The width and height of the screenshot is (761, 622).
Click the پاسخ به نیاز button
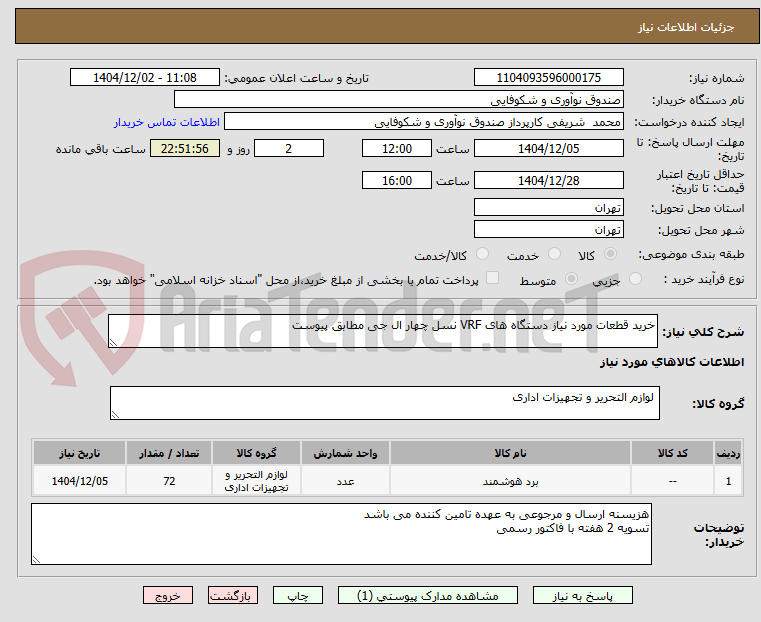tap(582, 595)
